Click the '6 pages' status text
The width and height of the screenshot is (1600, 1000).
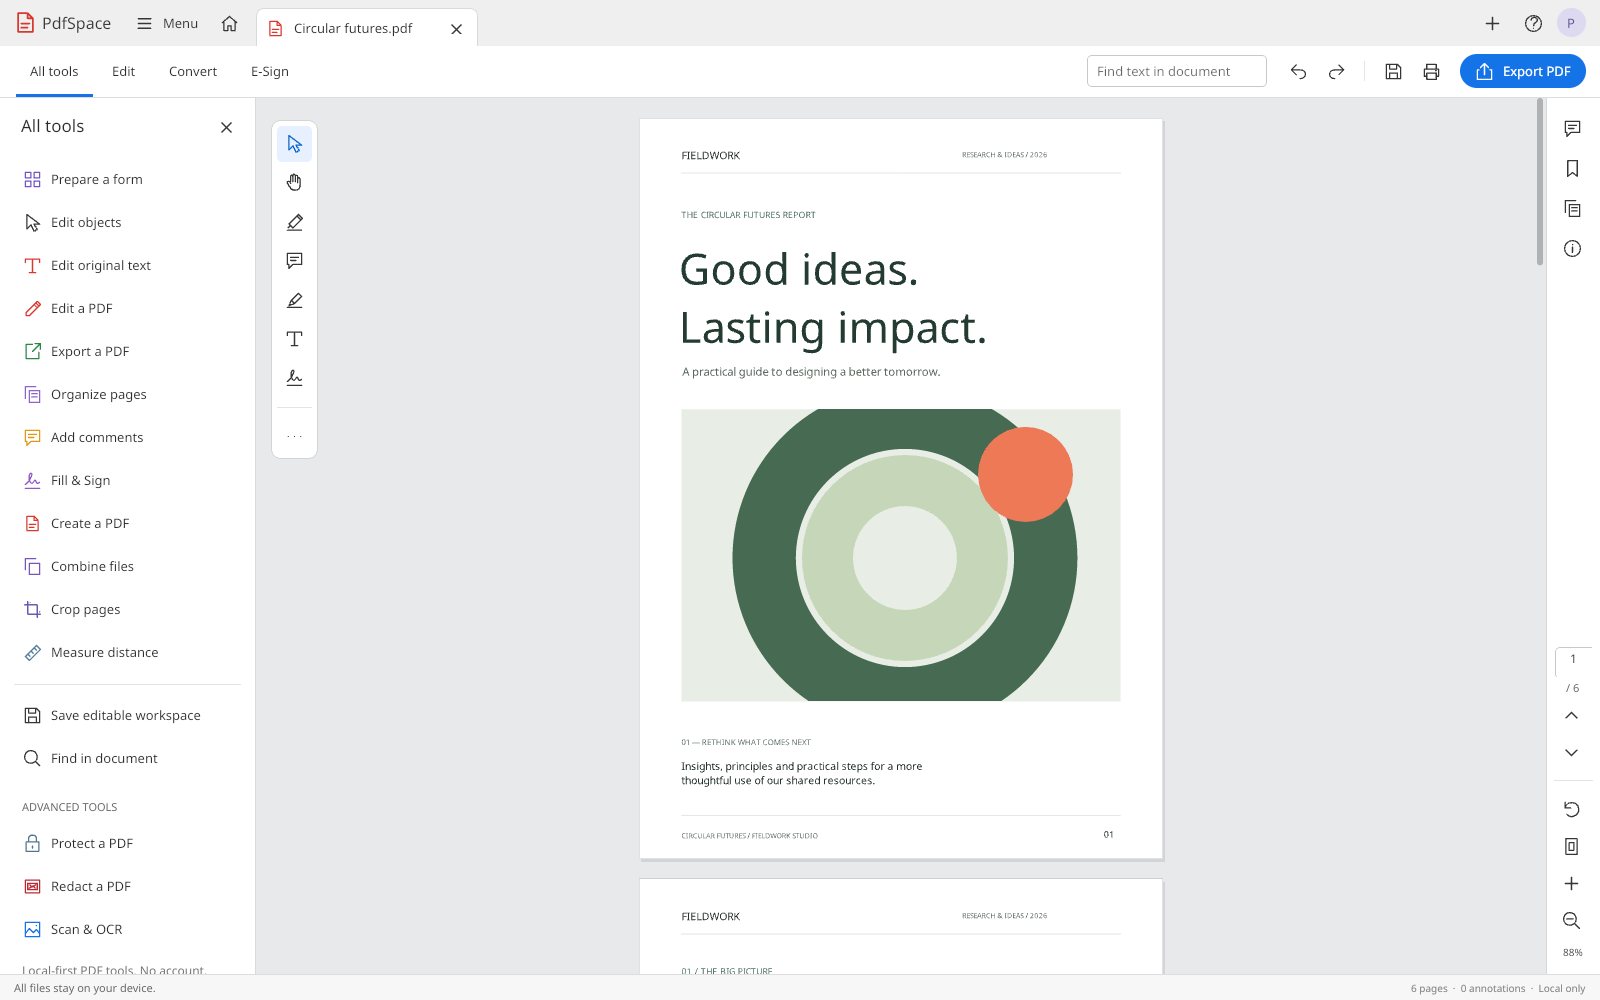(1429, 988)
